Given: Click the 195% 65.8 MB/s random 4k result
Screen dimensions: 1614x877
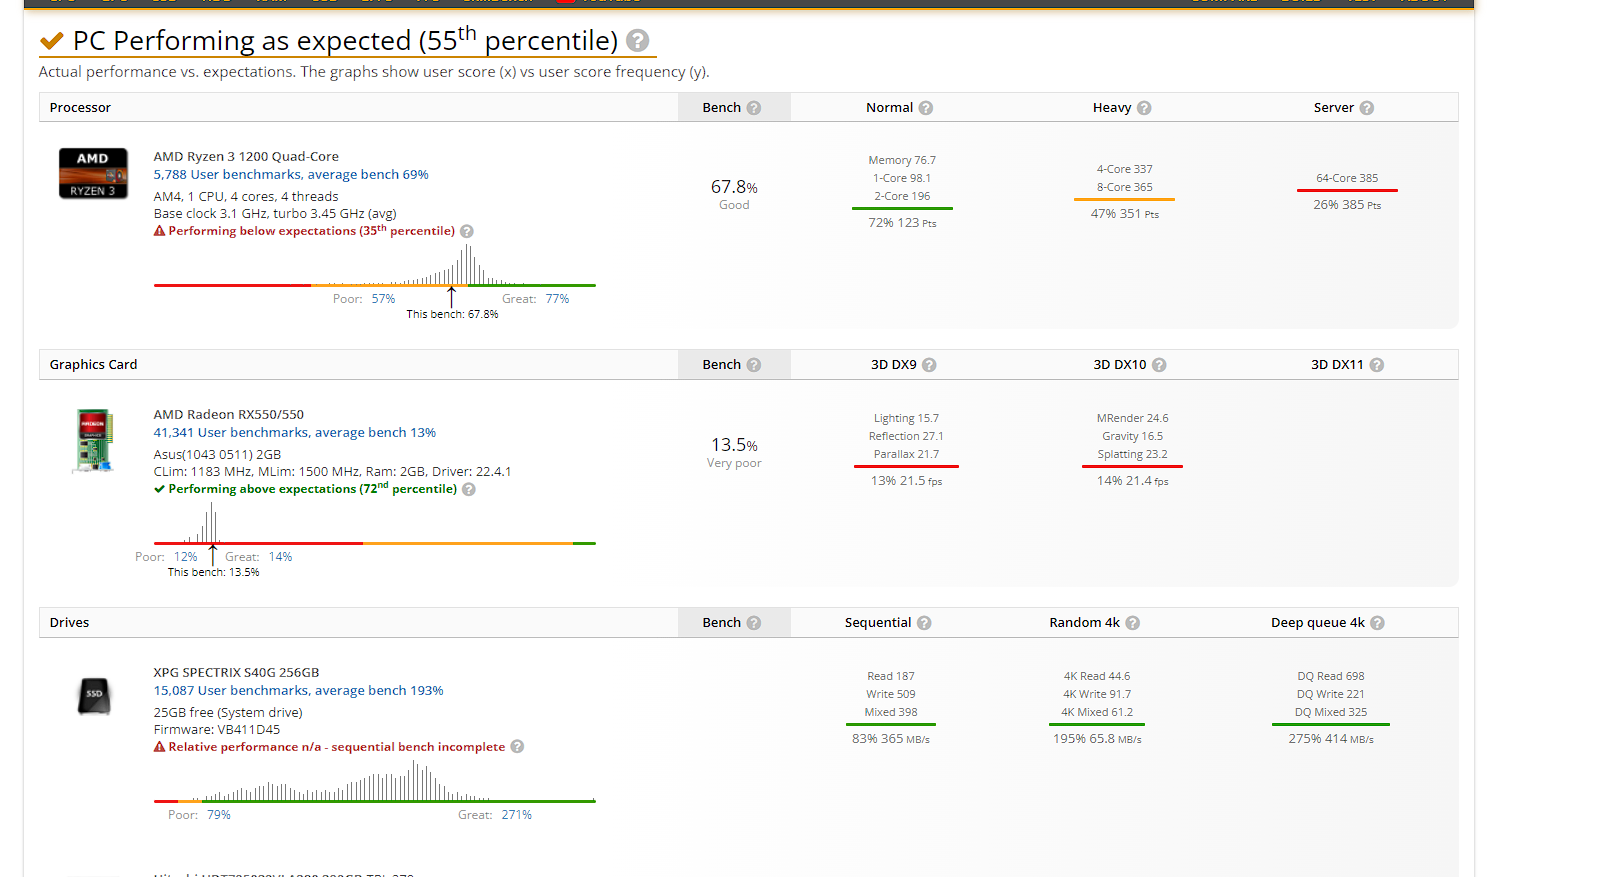Looking at the screenshot, I should coord(1097,739).
